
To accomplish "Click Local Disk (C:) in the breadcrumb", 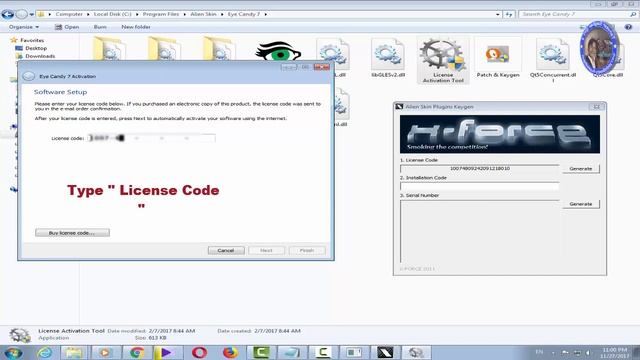I will pyautogui.click(x=113, y=14).
